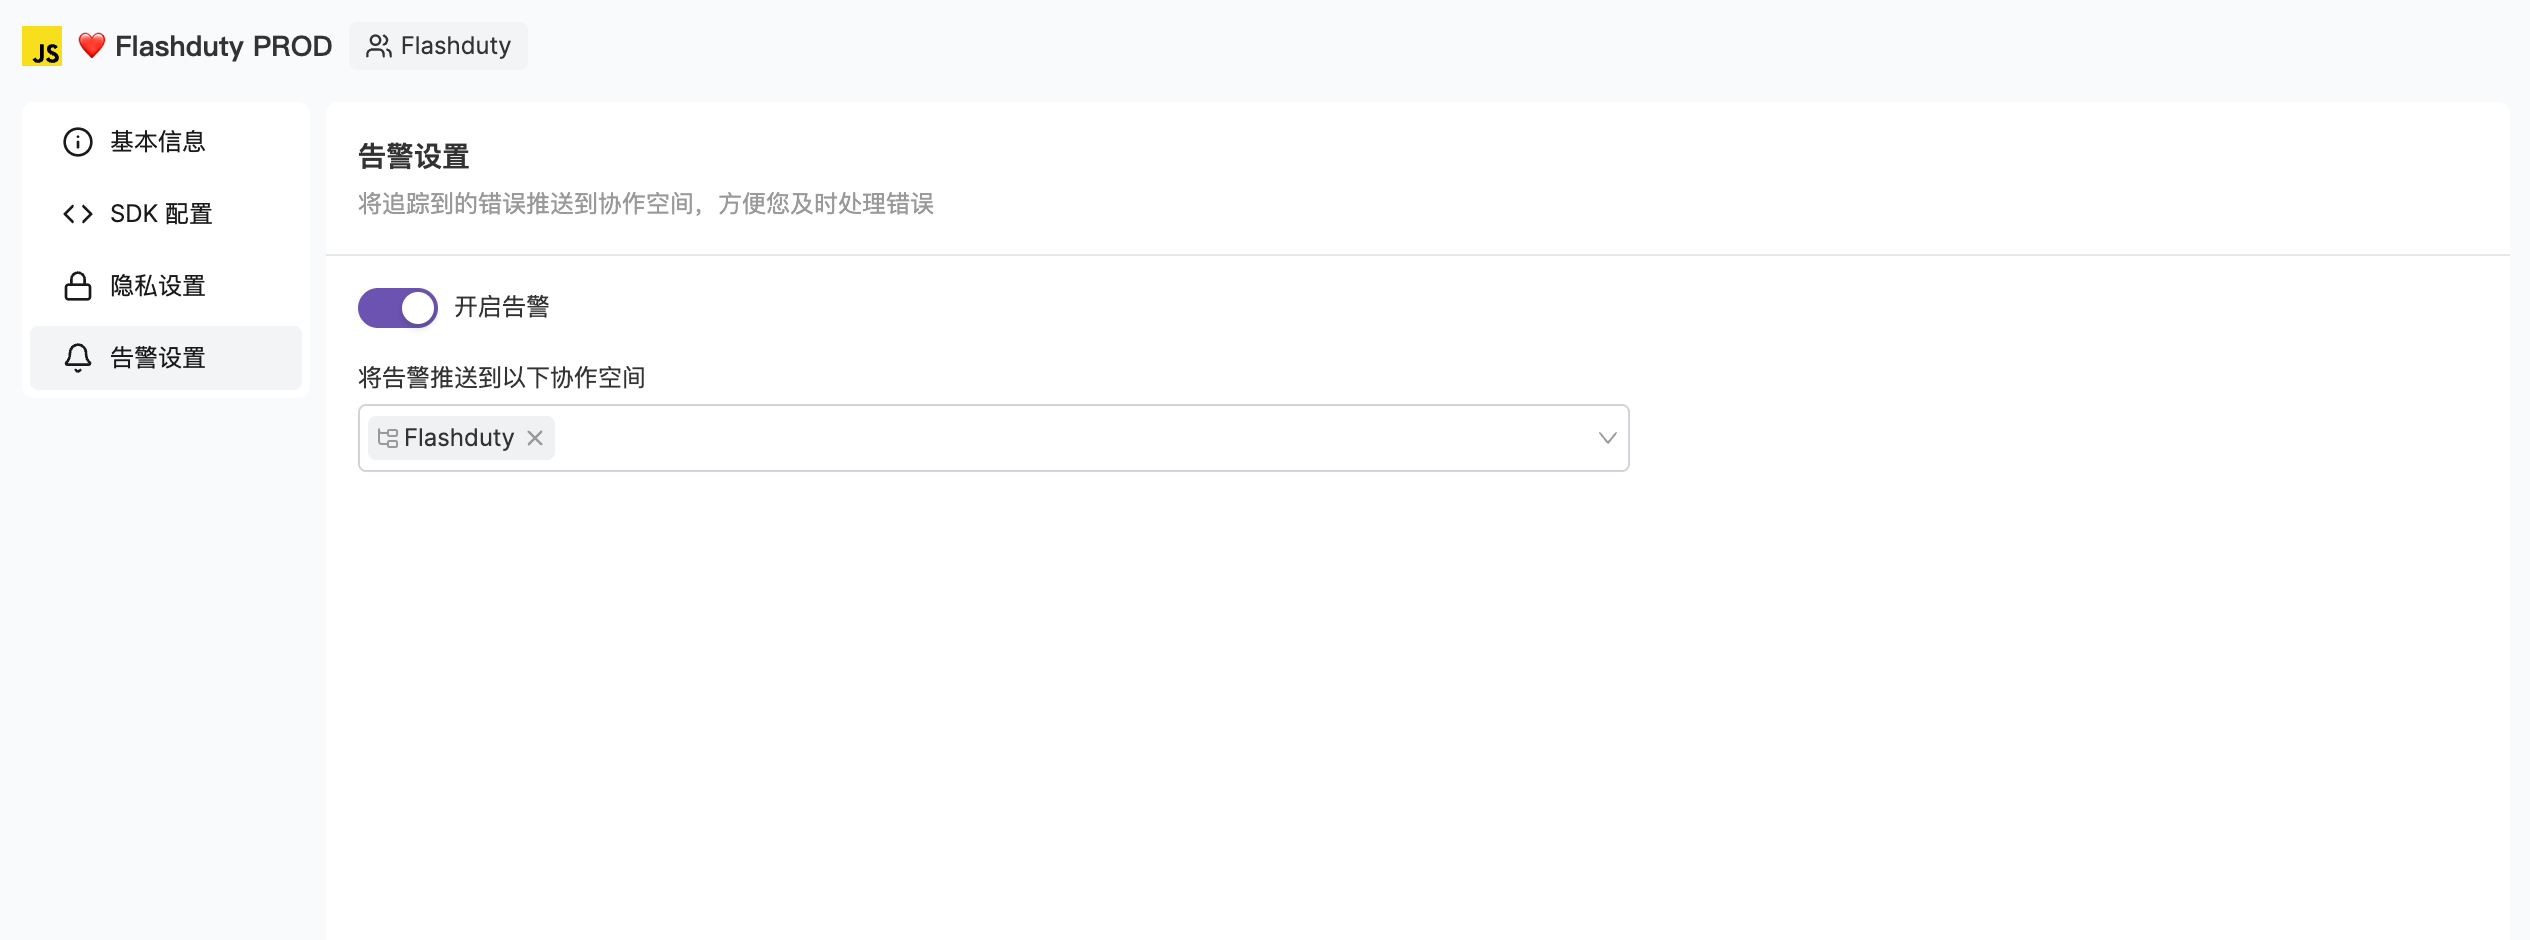Screen dimensions: 2530x940
Task: Click the code brackets icon for SDK 配置
Action: pyautogui.click(x=78, y=214)
